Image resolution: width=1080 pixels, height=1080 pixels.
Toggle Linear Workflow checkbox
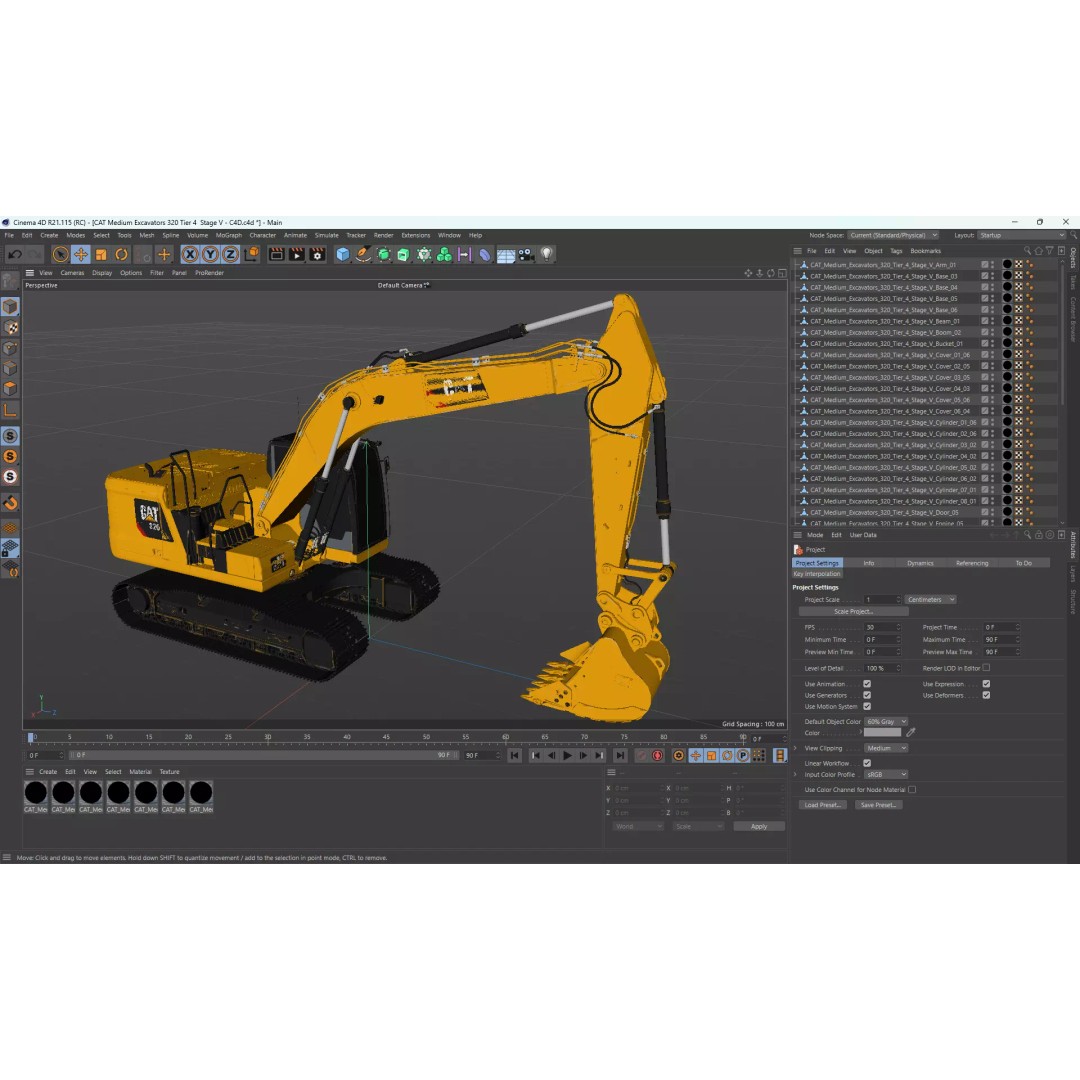(867, 763)
